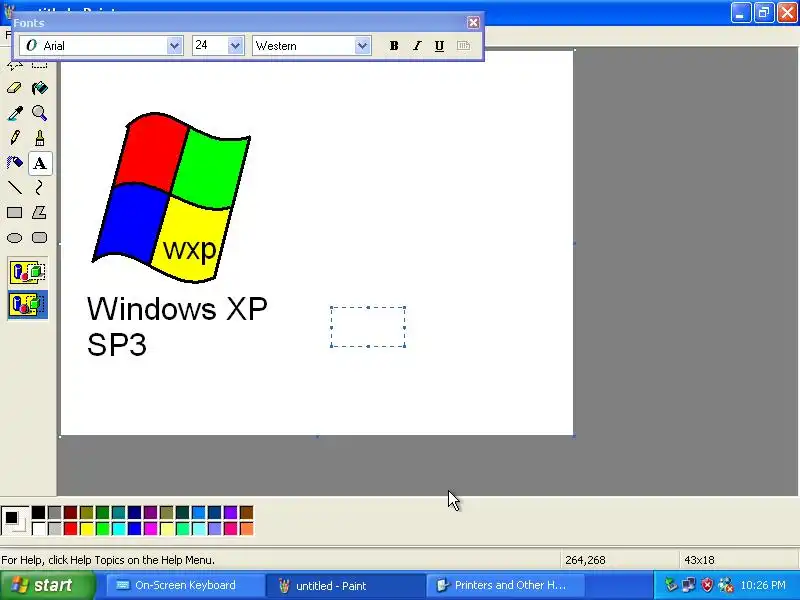Open the font size 24 dropdown
Screen dimensions: 800x600
(x=235, y=45)
